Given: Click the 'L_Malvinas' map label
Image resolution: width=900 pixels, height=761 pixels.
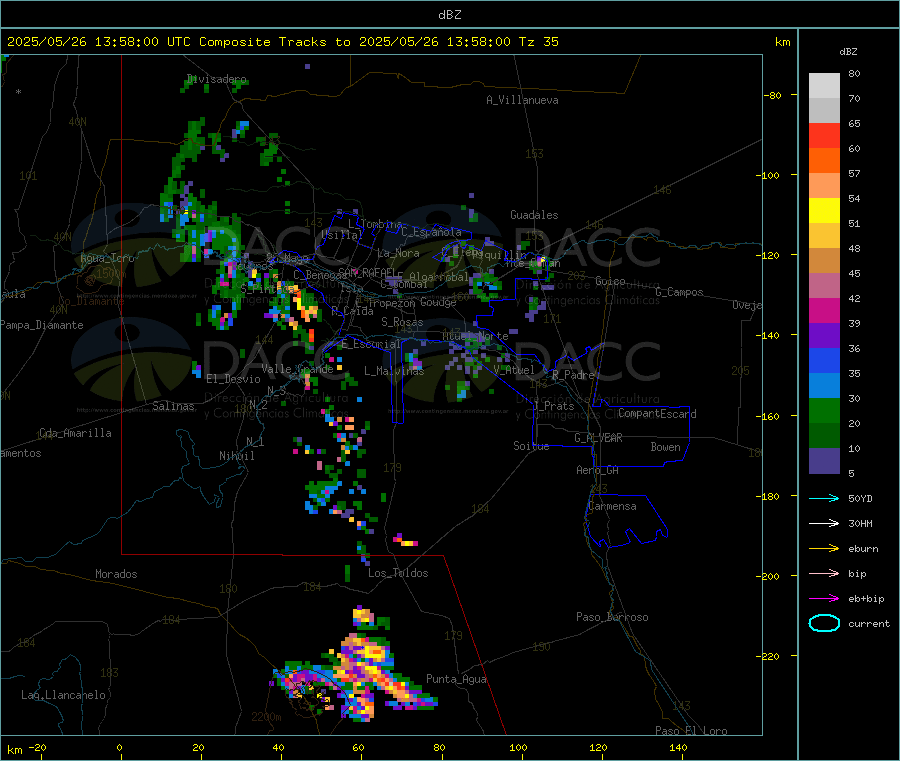Looking at the screenshot, I should coord(394,371).
